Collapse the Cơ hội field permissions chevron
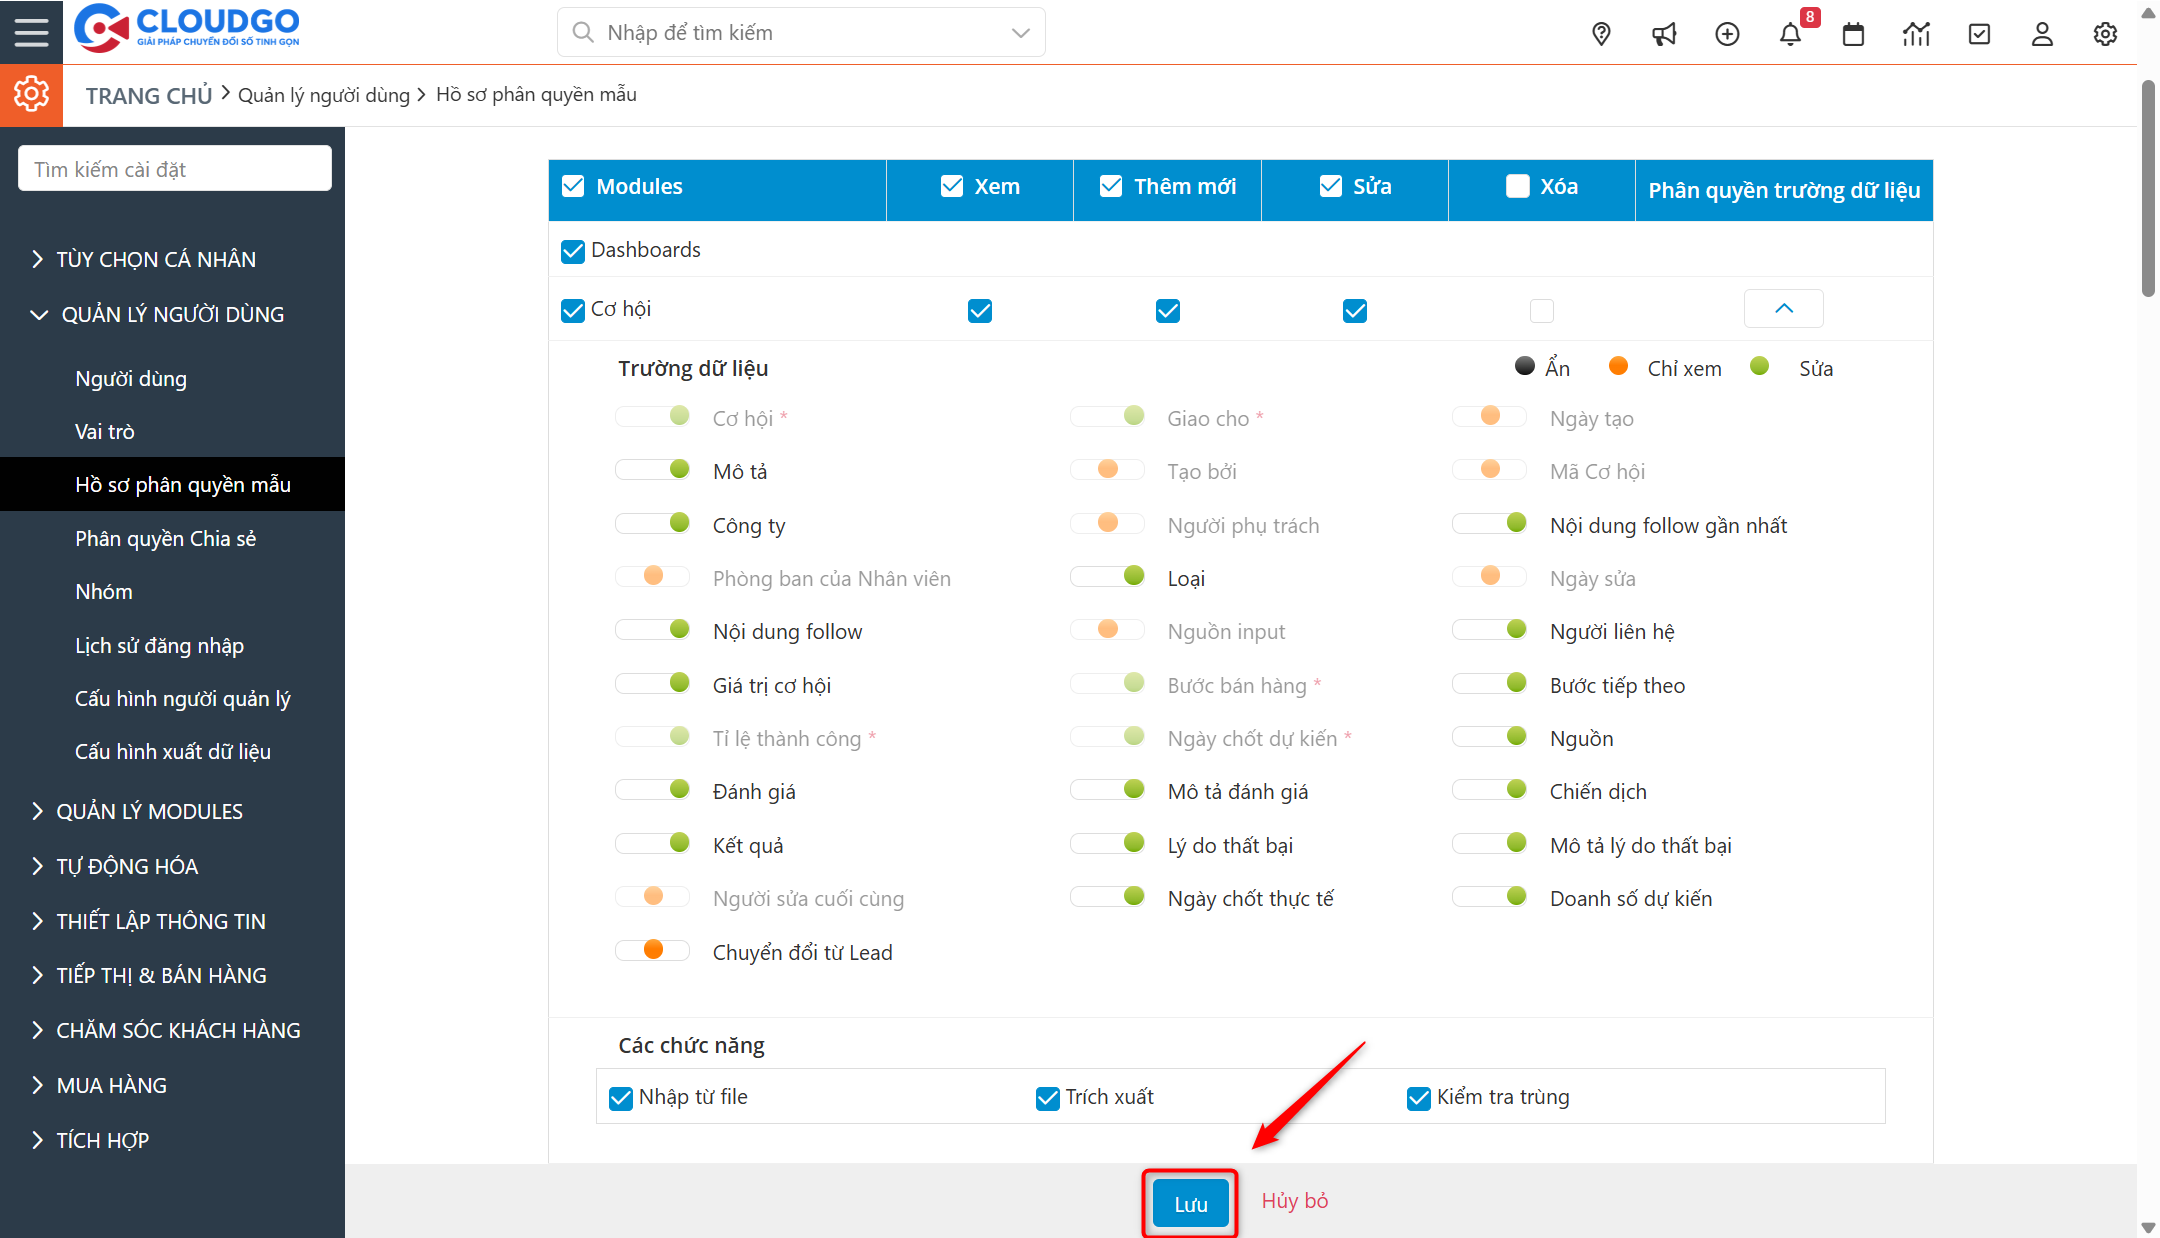Image resolution: width=2160 pixels, height=1238 pixels. (1783, 309)
